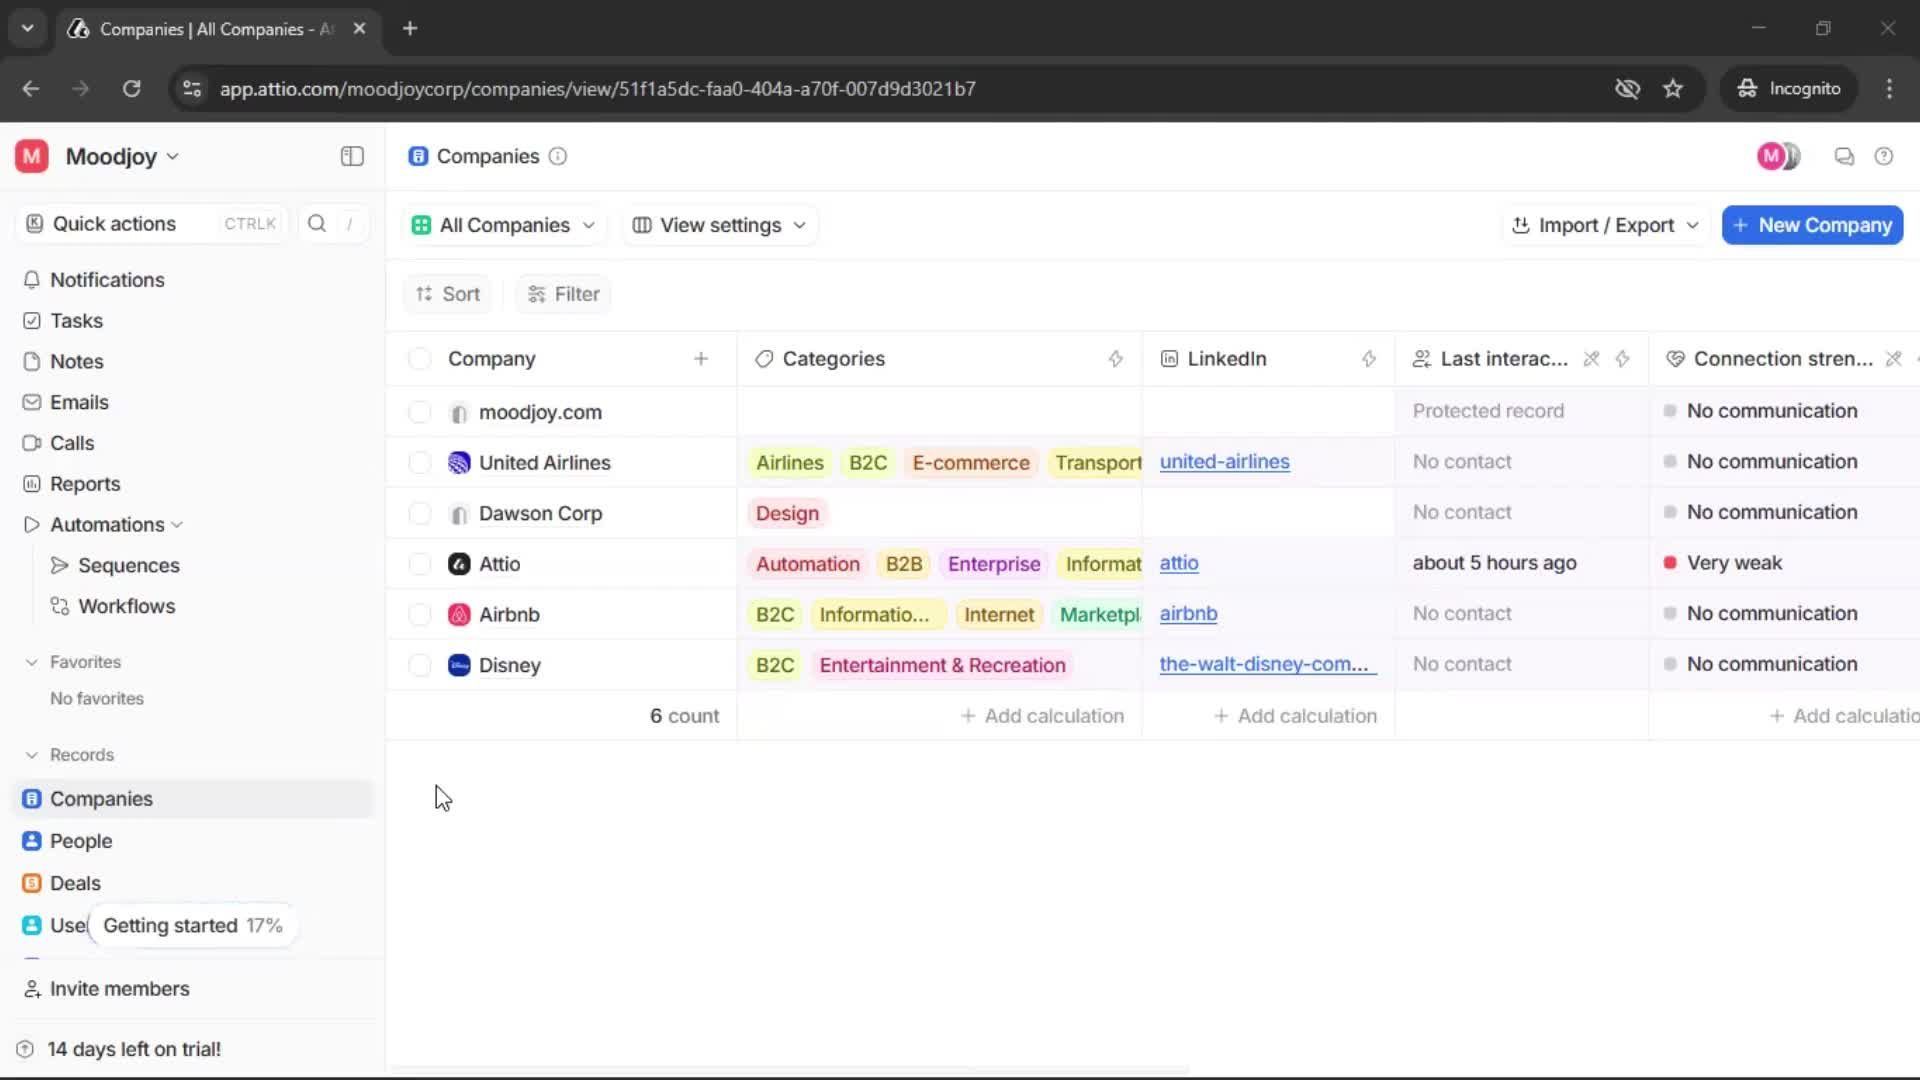Open the Notifications bell item
This screenshot has height=1080, width=1920.
click(x=107, y=280)
